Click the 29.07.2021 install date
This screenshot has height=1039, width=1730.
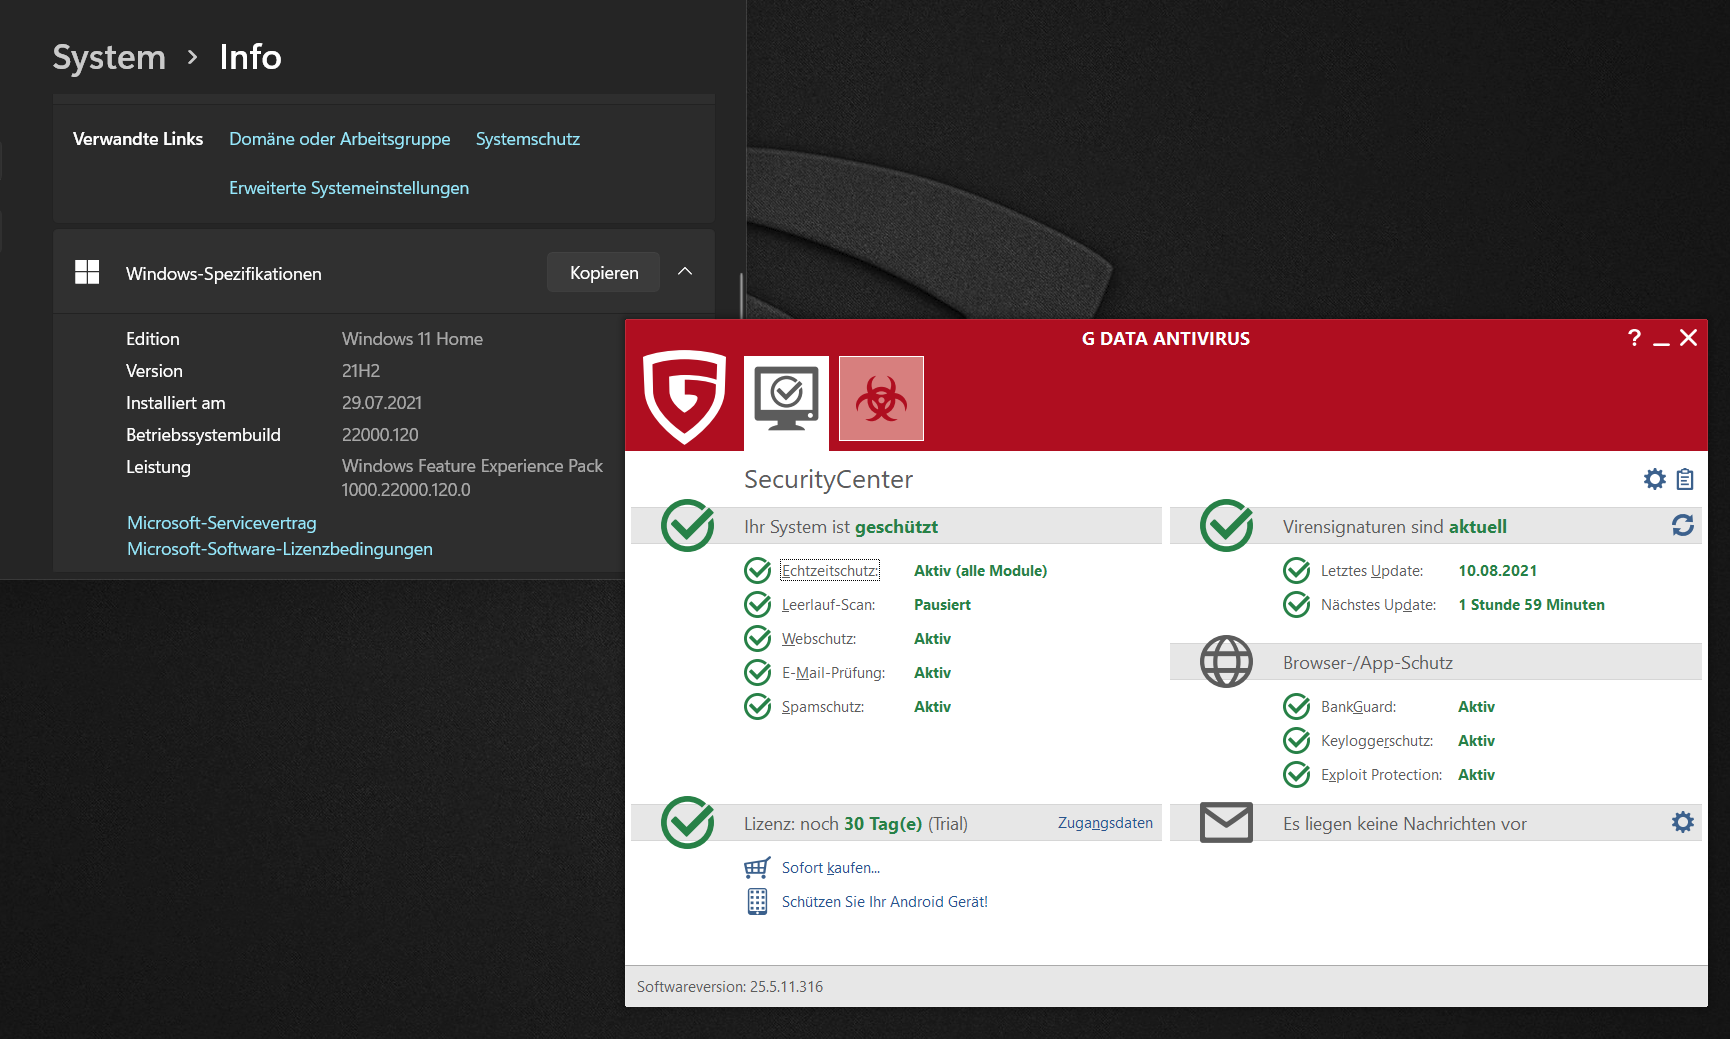tap(382, 403)
